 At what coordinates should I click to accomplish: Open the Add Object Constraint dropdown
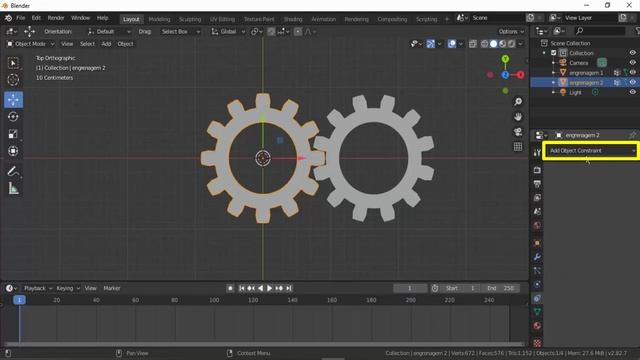click(591, 151)
